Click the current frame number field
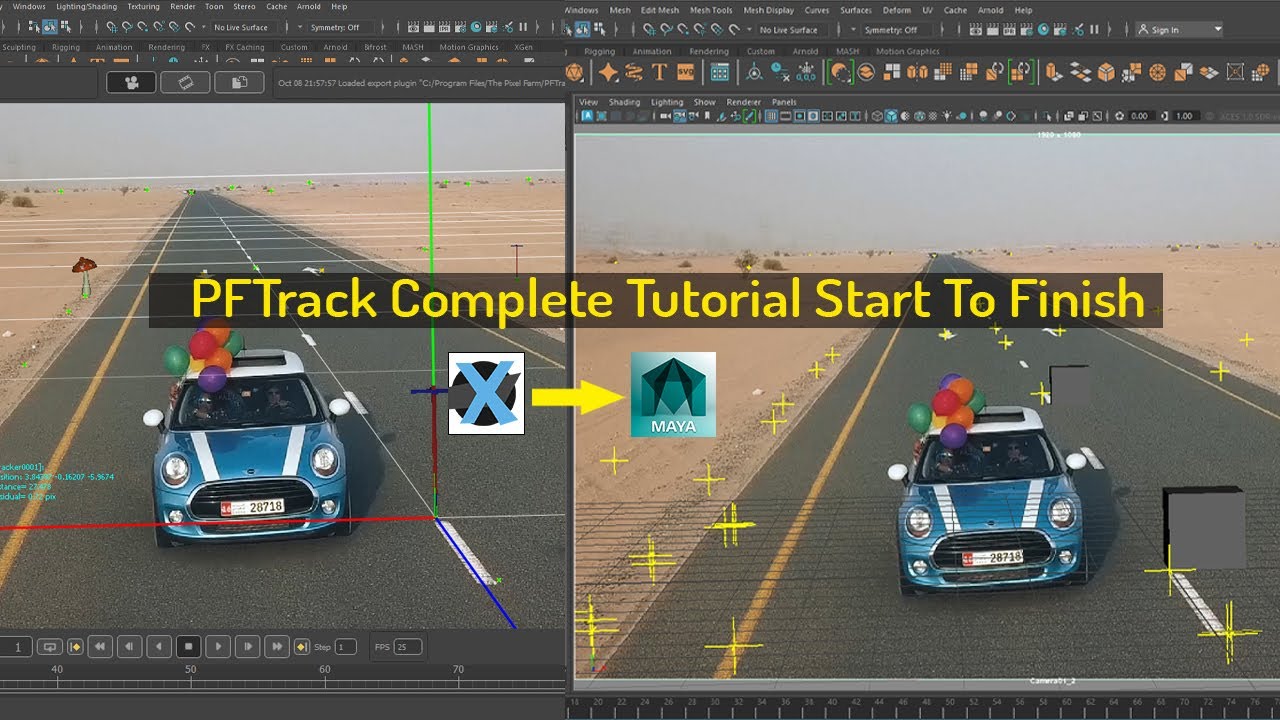The height and width of the screenshot is (720, 1280). (15, 647)
